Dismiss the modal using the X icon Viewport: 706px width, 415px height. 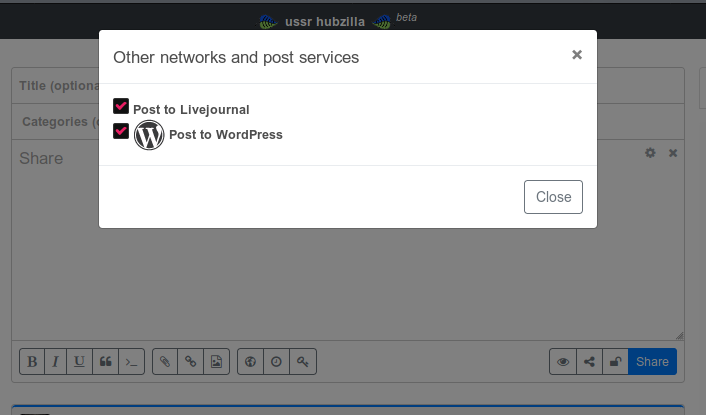point(577,54)
